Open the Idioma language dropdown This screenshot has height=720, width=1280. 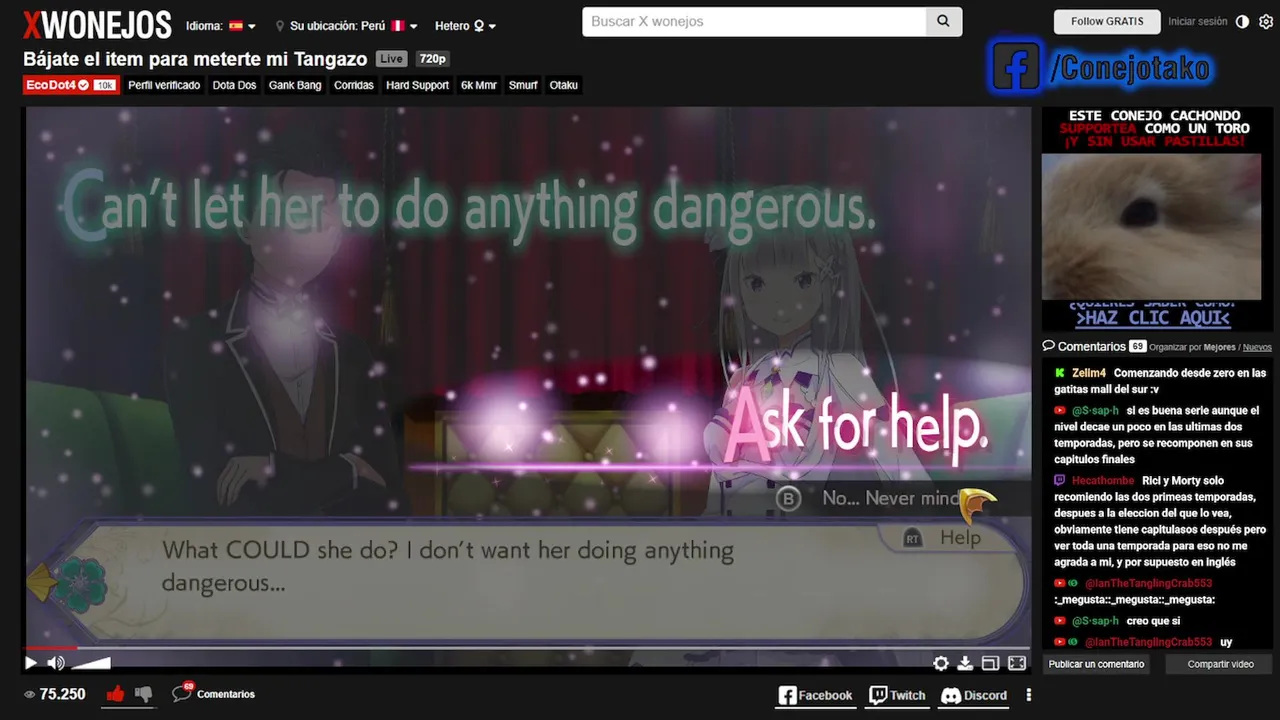(221, 26)
